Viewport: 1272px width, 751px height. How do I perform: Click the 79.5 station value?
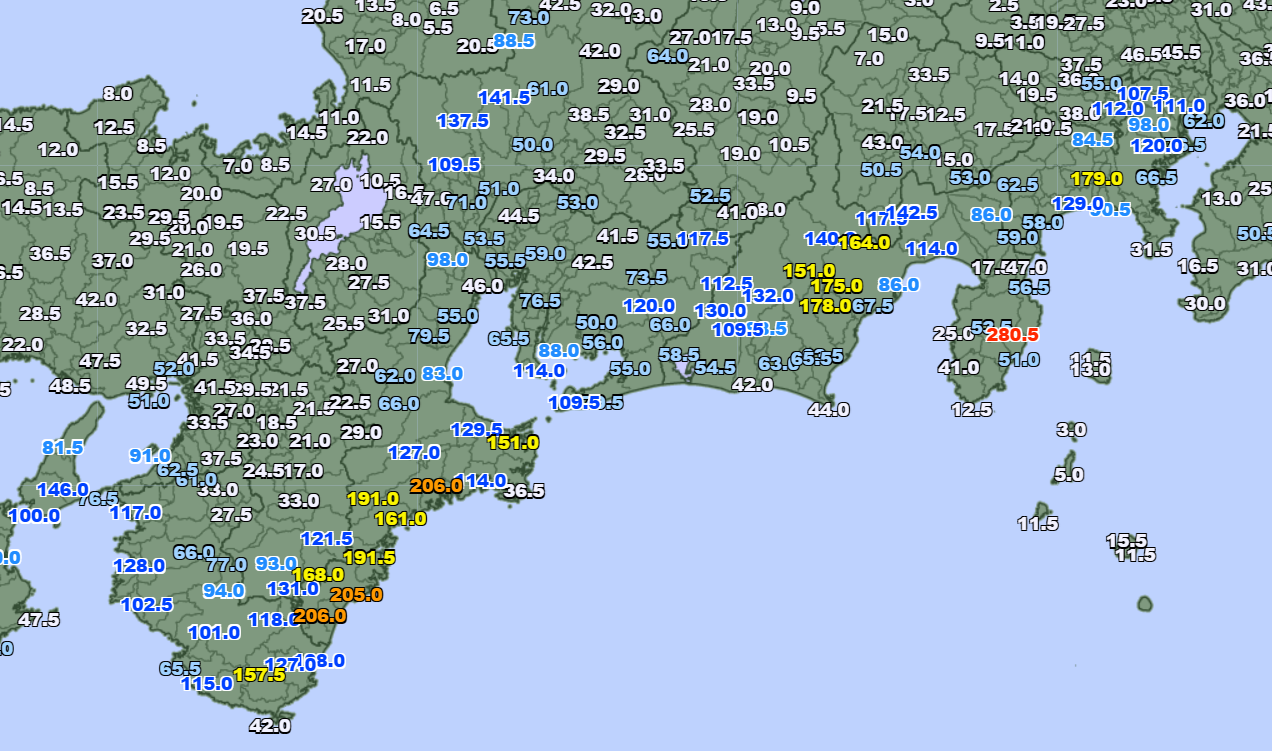(429, 335)
